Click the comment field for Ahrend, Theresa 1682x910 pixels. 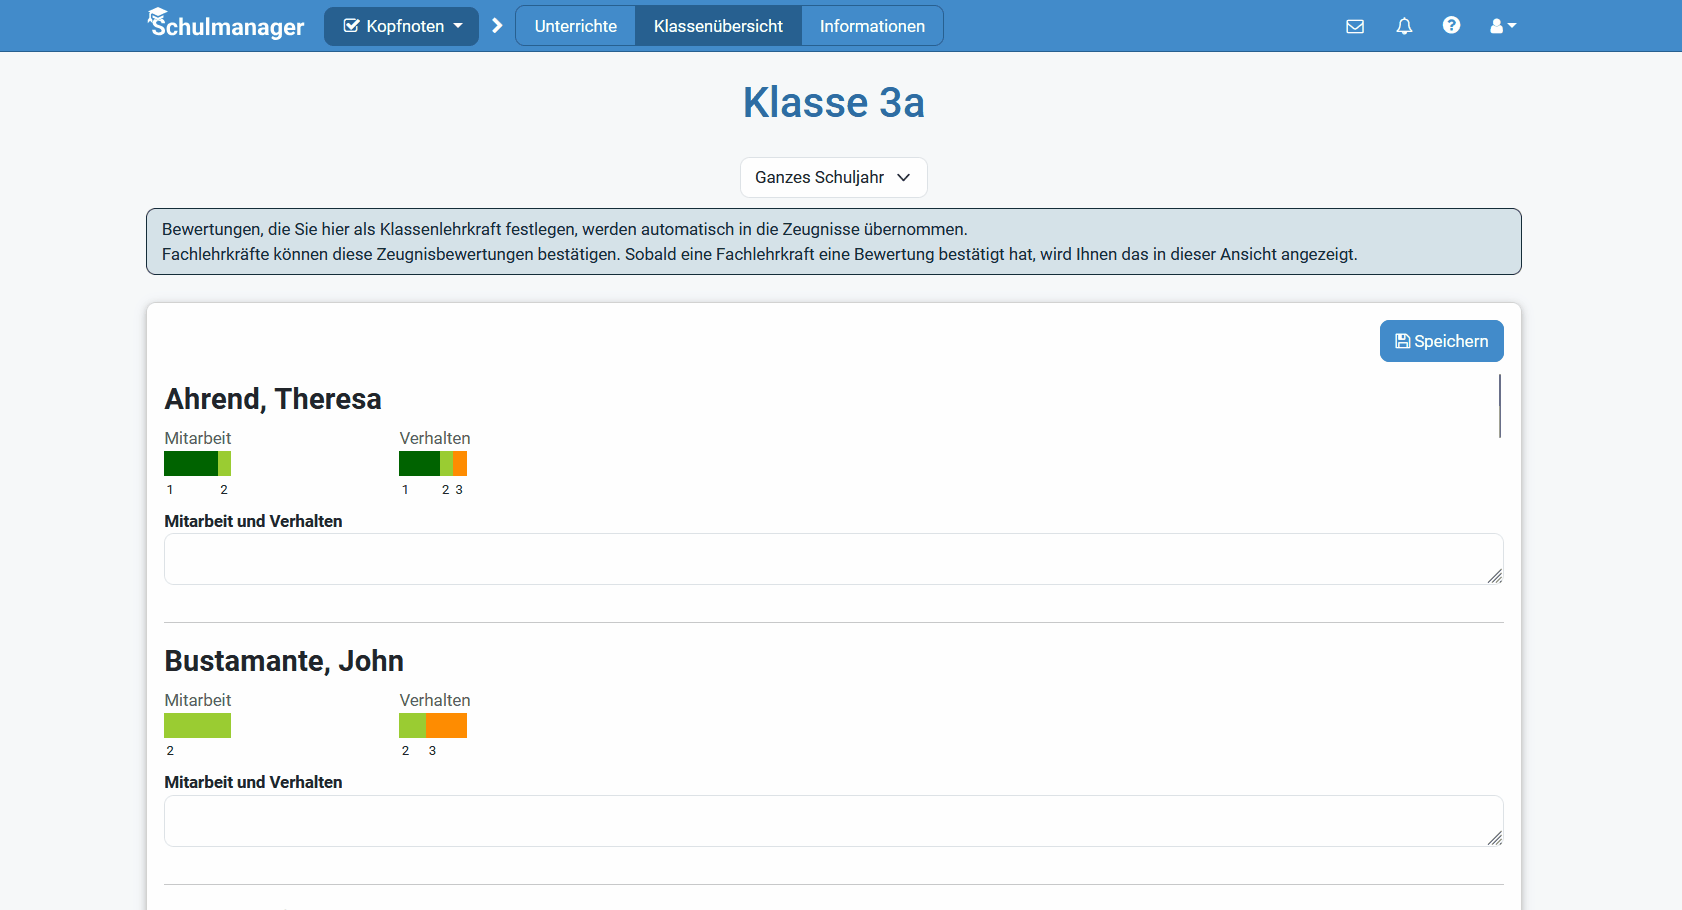pyautogui.click(x=833, y=559)
